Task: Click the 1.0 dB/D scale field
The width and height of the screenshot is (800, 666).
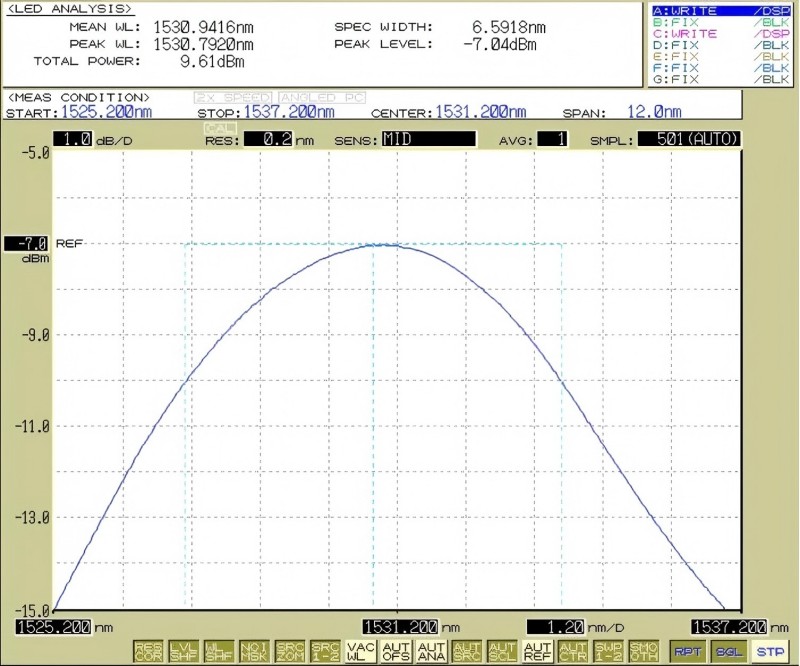Action: [72, 139]
